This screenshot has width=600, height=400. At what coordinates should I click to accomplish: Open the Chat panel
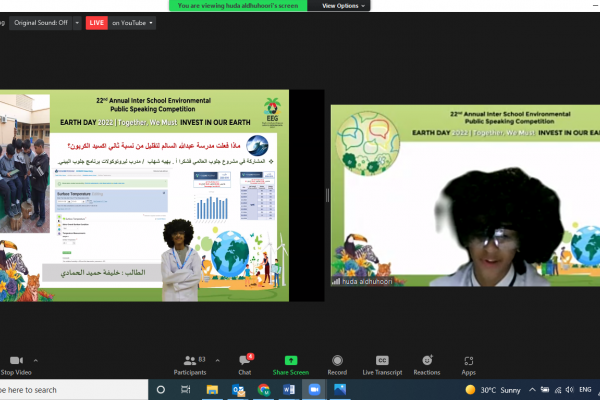[244, 364]
